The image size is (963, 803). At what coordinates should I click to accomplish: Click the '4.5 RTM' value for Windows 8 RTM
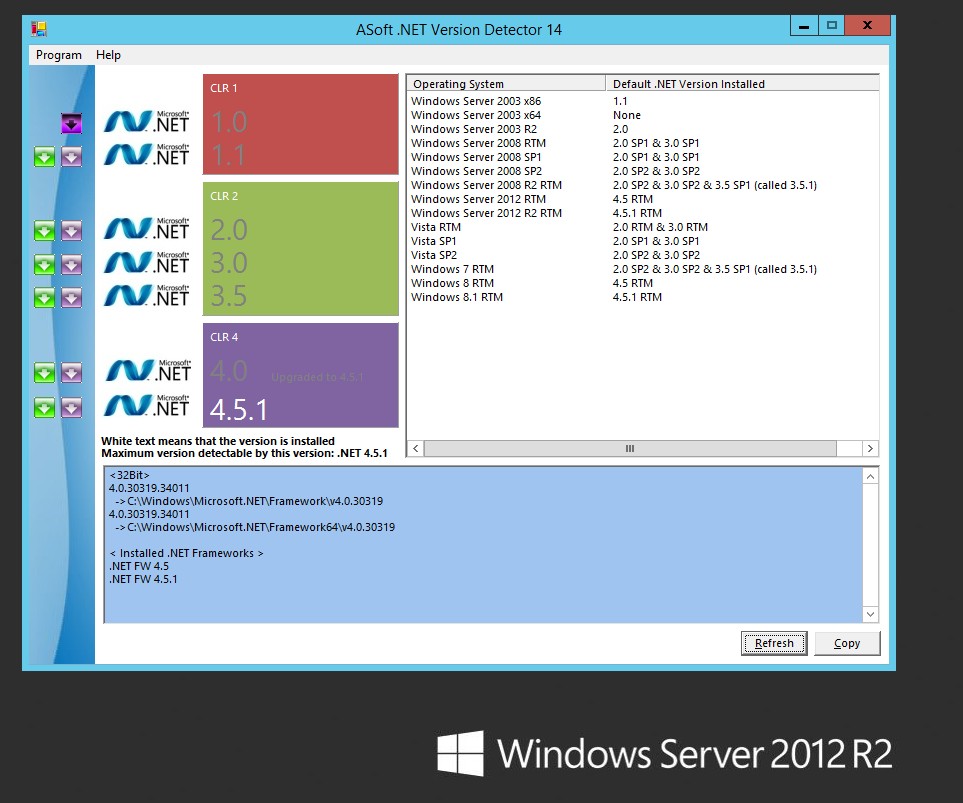pyautogui.click(x=633, y=283)
